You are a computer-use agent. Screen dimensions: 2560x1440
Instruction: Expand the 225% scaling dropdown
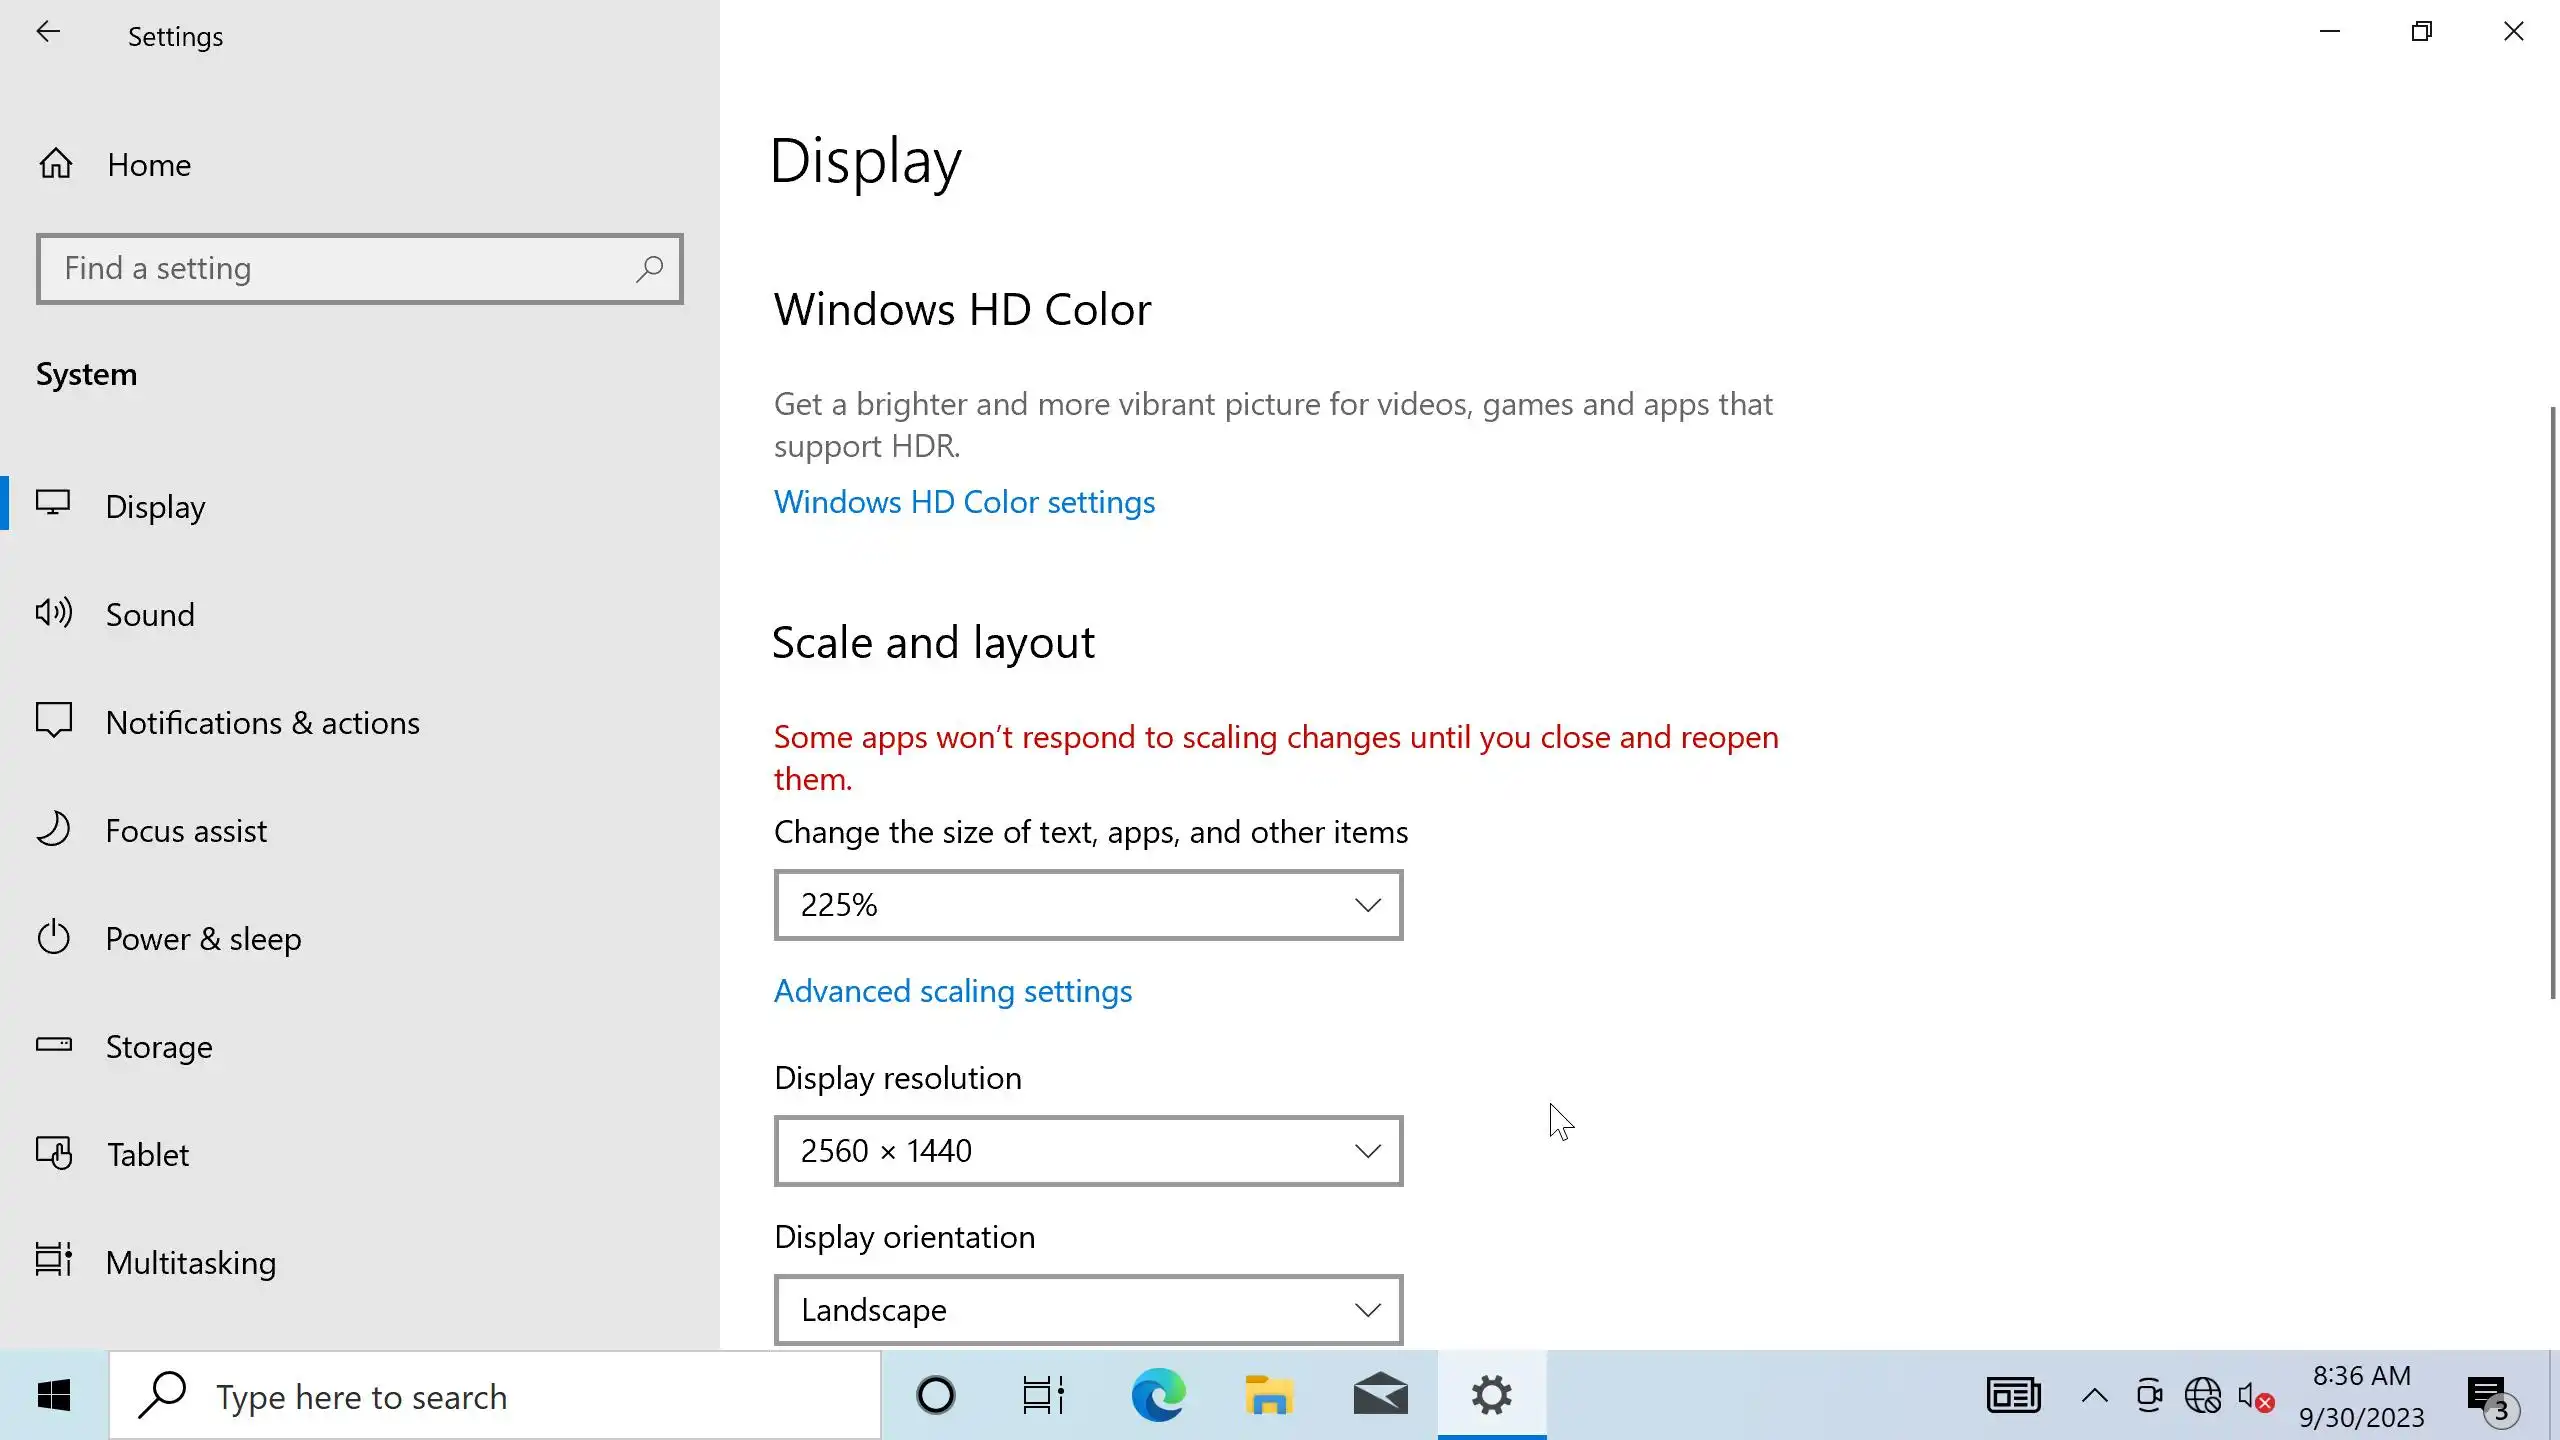pos(1088,905)
